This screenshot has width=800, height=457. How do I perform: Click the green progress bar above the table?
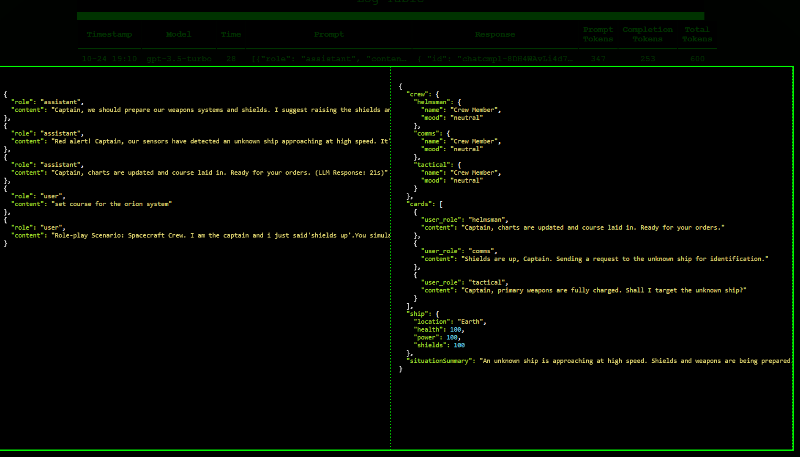click(390, 16)
